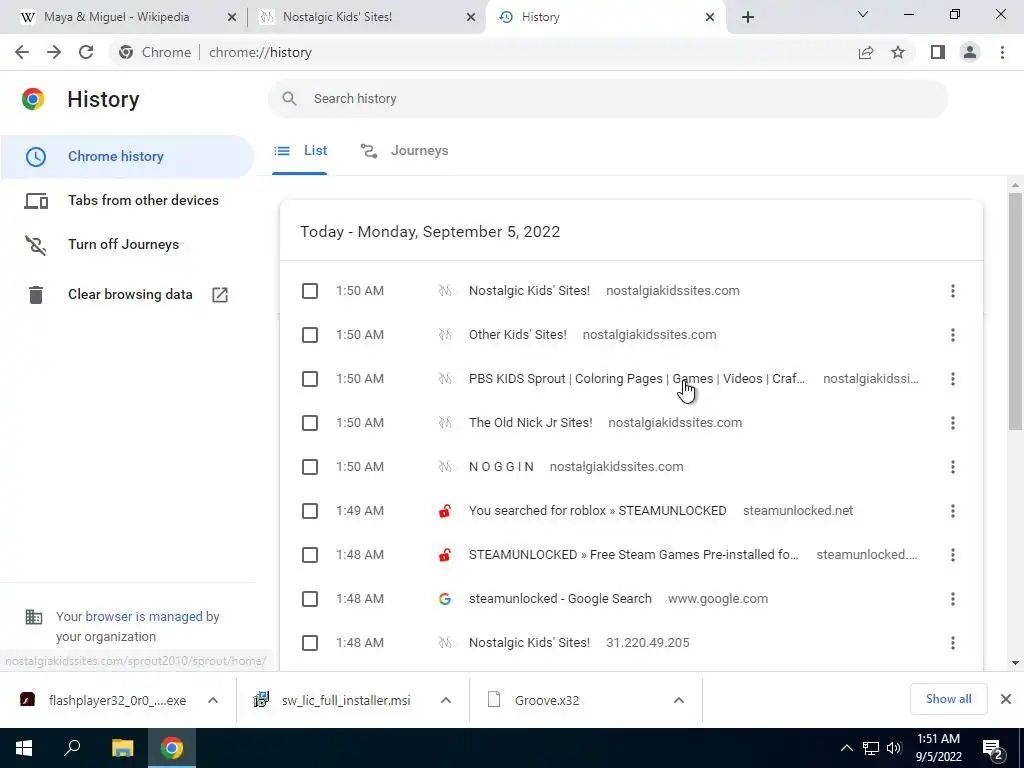The height and width of the screenshot is (768, 1024).
Task: Click the external-link icon beside Clear browsing data
Action: pos(220,295)
